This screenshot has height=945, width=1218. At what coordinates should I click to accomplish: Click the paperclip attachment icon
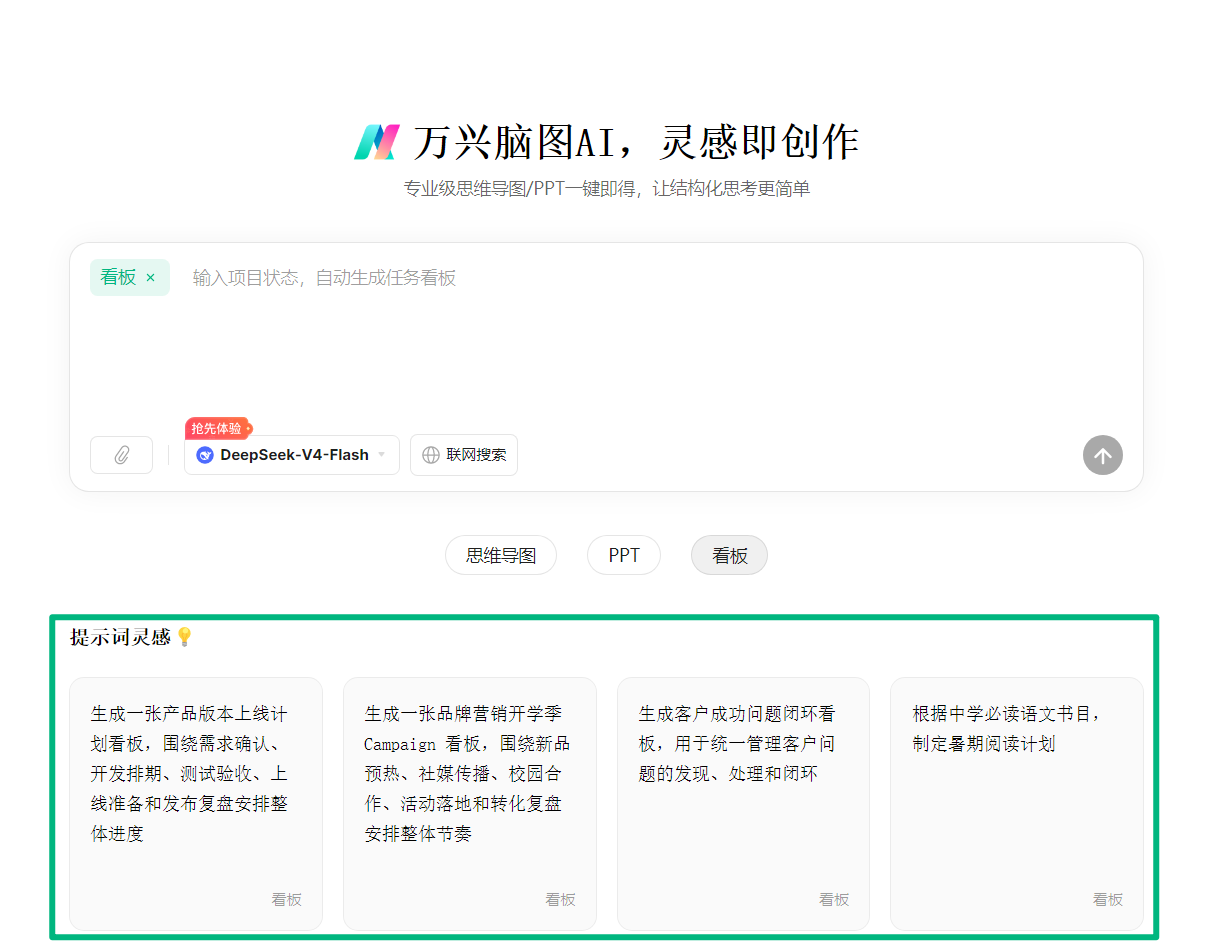click(121, 455)
